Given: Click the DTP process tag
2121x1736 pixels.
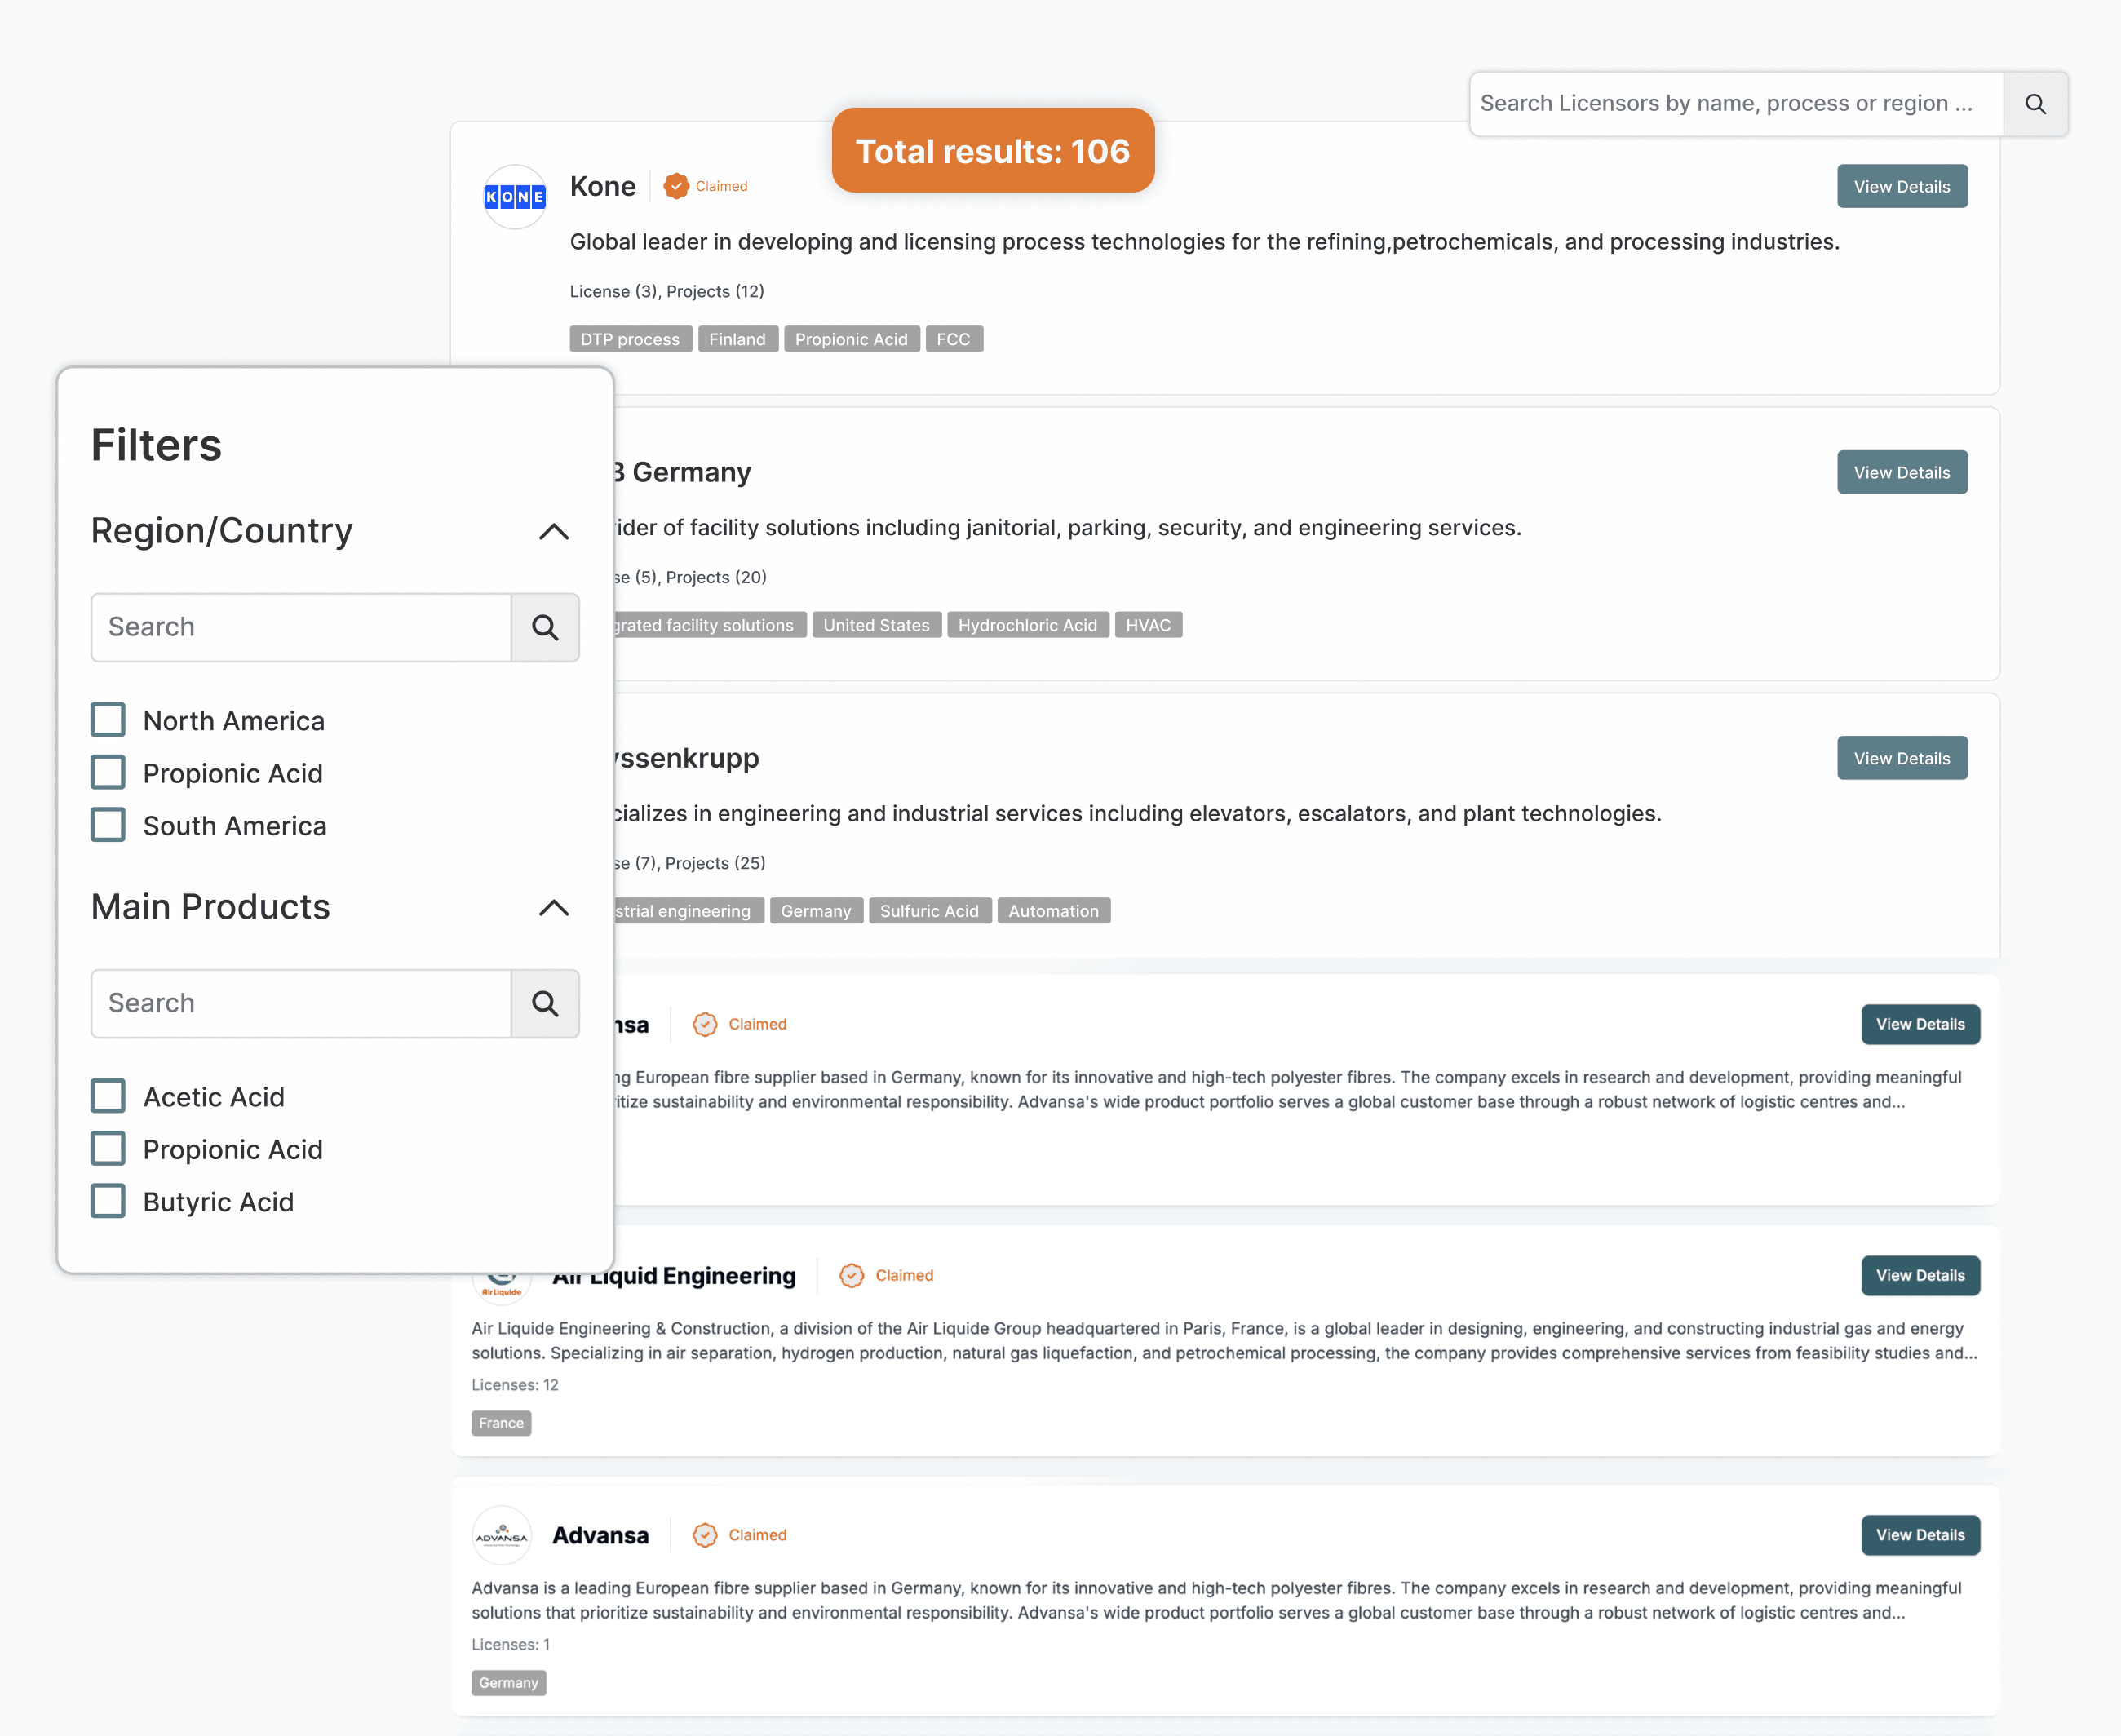Looking at the screenshot, I should pyautogui.click(x=630, y=339).
